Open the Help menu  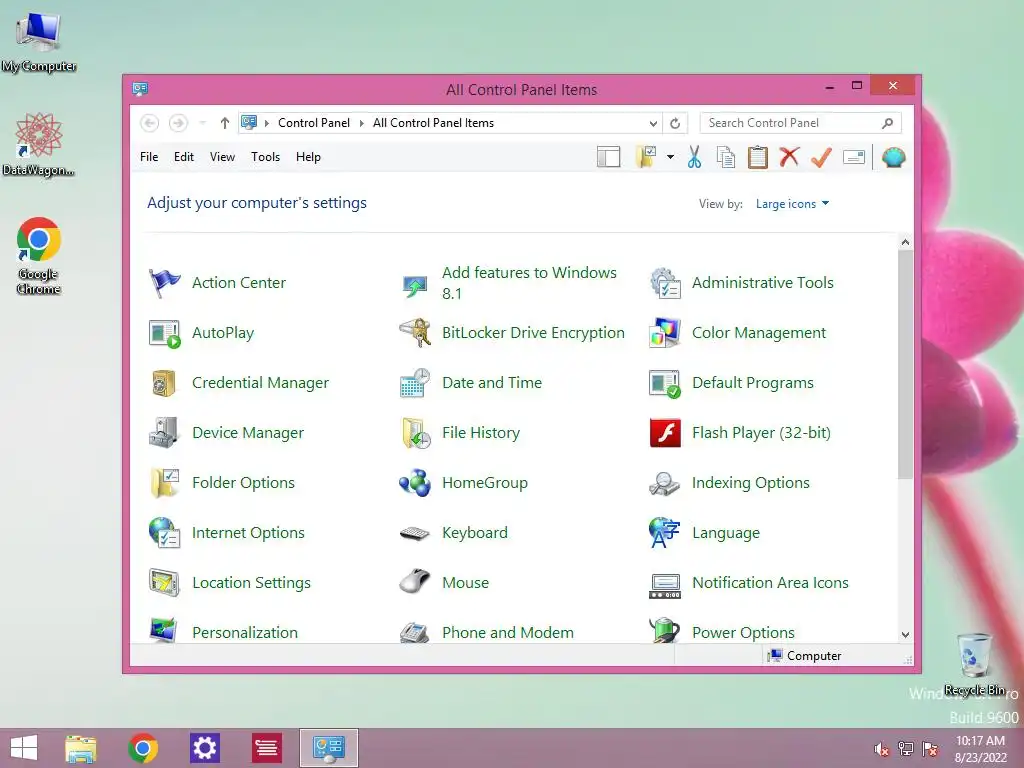(308, 157)
